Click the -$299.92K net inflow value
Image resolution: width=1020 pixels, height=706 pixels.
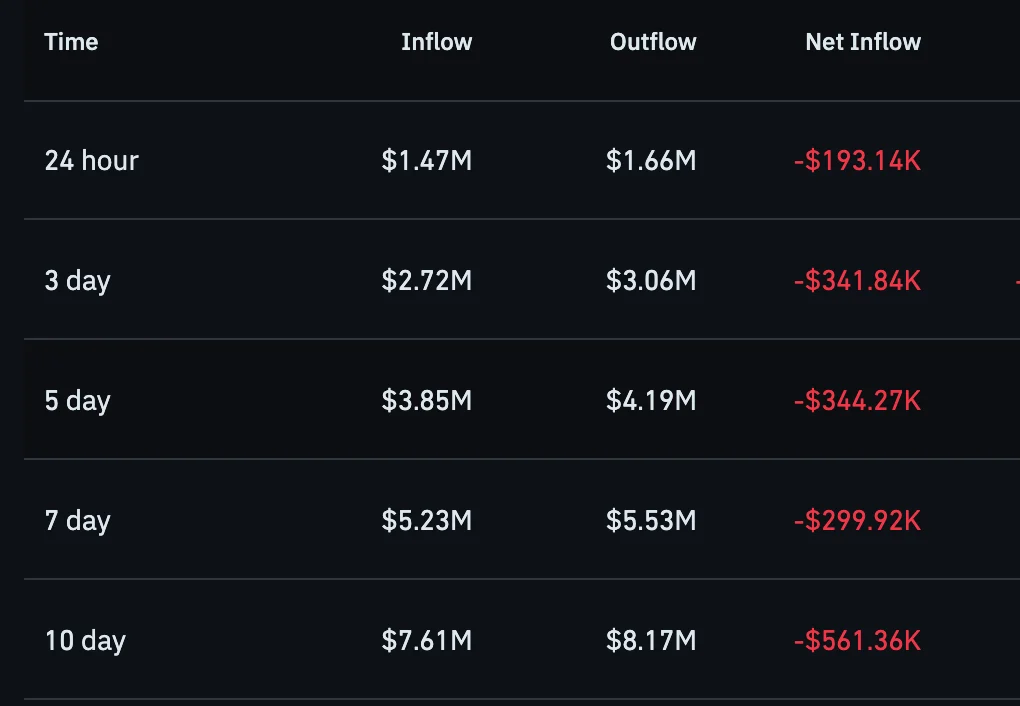click(x=857, y=521)
